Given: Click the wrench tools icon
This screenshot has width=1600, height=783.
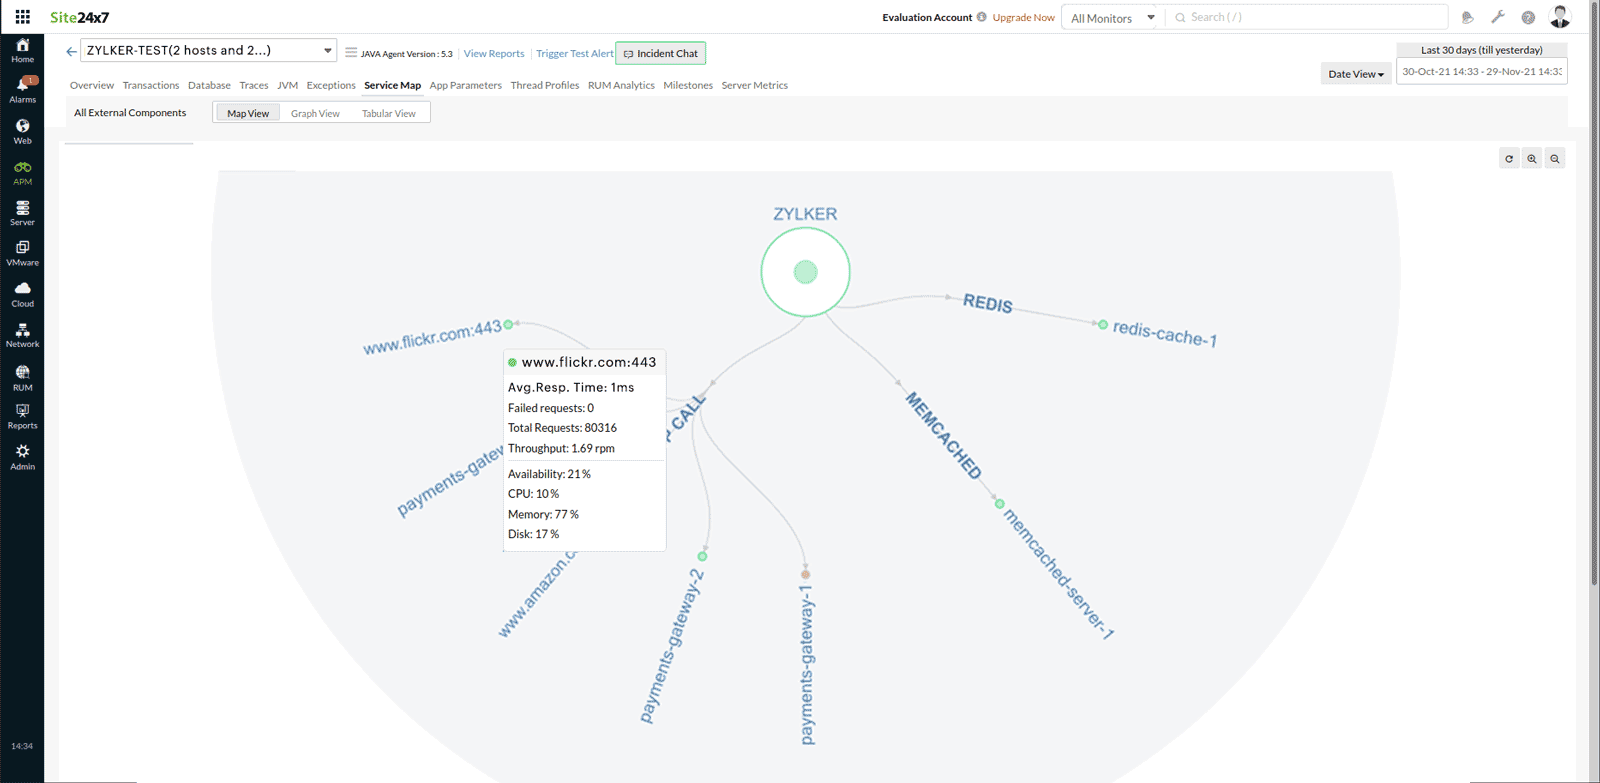Looking at the screenshot, I should click(1498, 17).
